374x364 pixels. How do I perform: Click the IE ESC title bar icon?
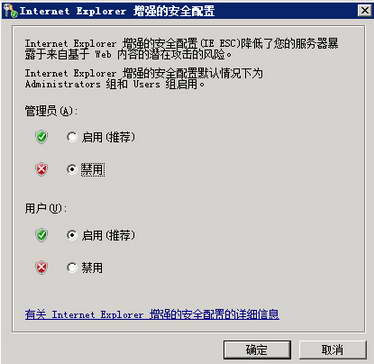(10, 12)
